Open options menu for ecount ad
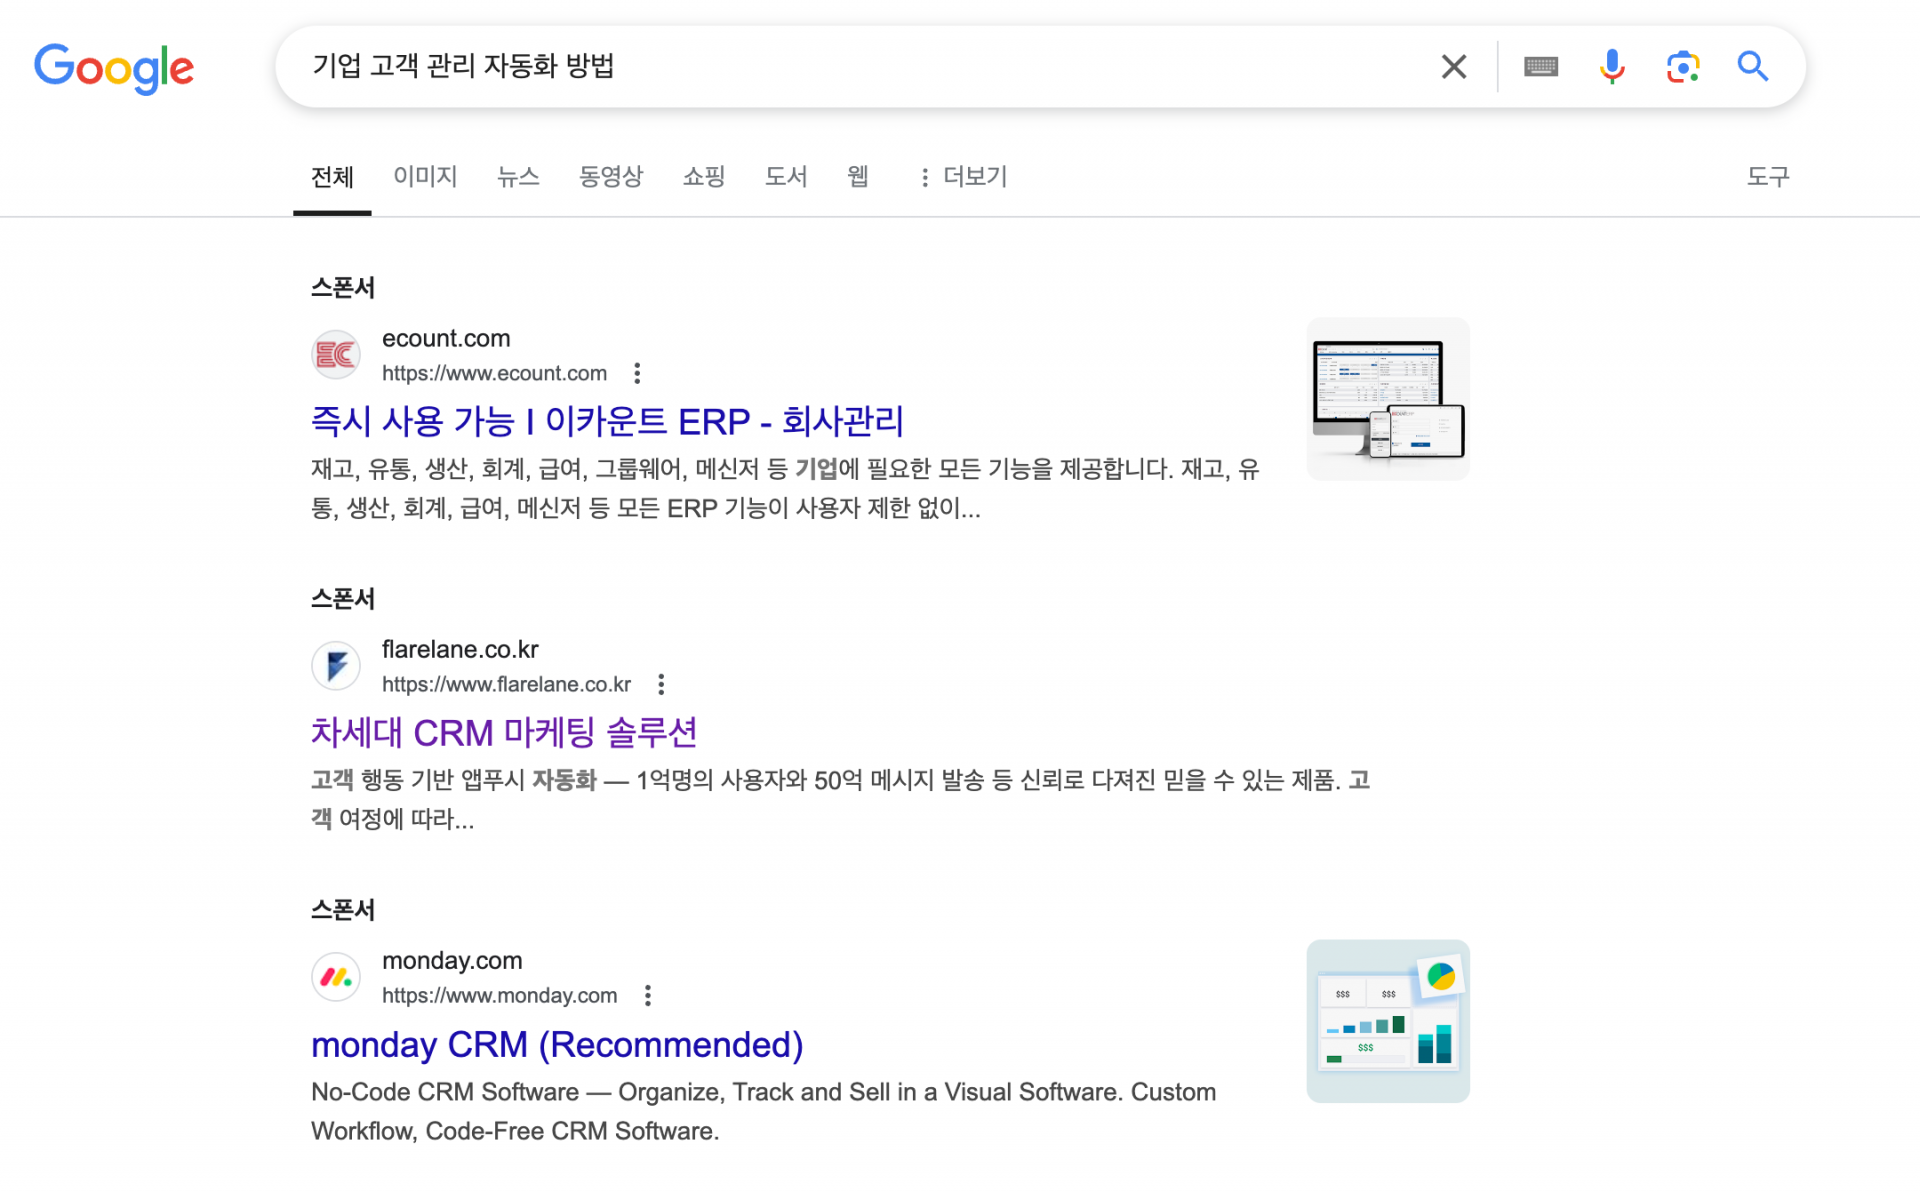1920x1192 pixels. [x=637, y=373]
